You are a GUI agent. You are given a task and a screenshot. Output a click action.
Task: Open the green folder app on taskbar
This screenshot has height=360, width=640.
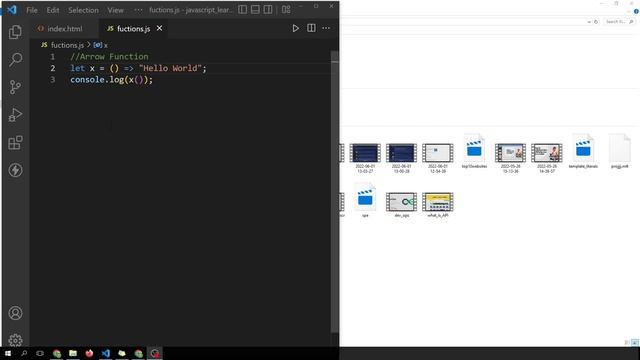tap(73, 353)
